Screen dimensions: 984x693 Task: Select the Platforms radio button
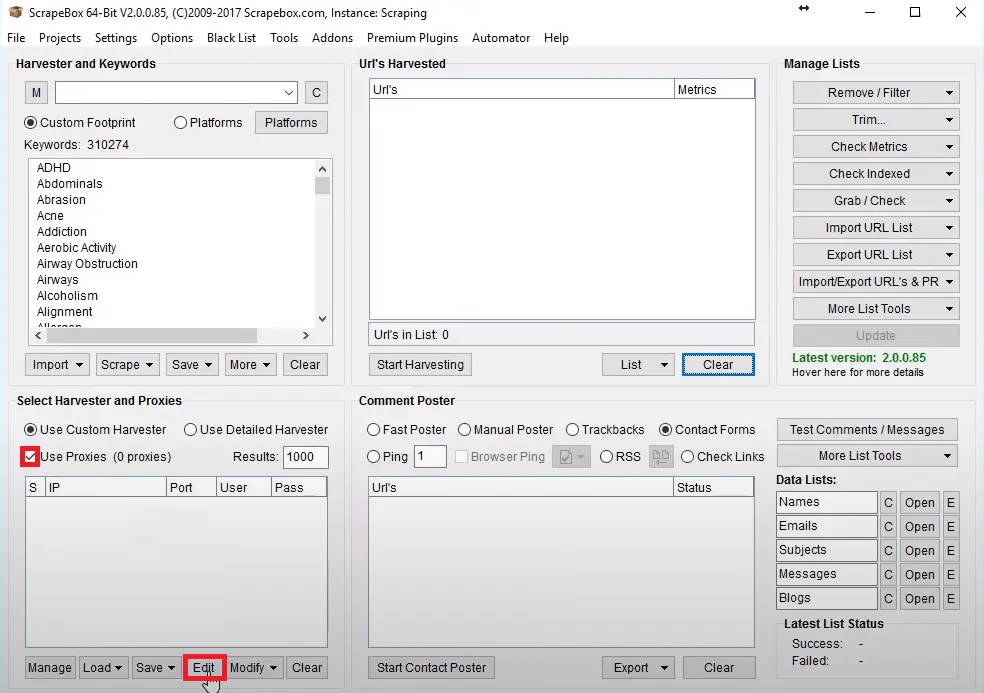click(x=181, y=123)
